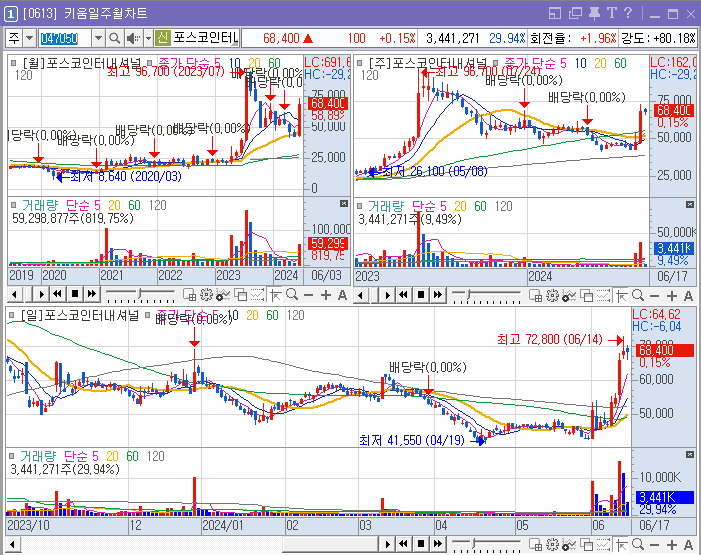This screenshot has height=555, width=701.
Task: Click range-select icon in monthly chart toolbar
Action: tap(257, 295)
